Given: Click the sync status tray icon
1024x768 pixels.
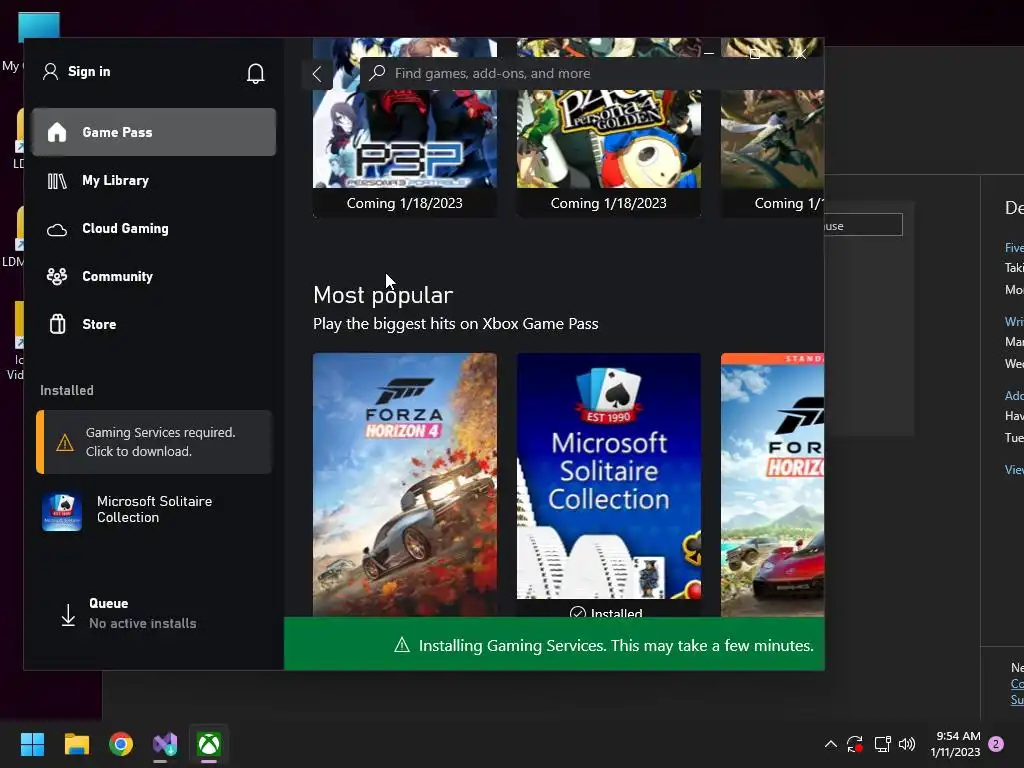Looking at the screenshot, I should point(855,744).
